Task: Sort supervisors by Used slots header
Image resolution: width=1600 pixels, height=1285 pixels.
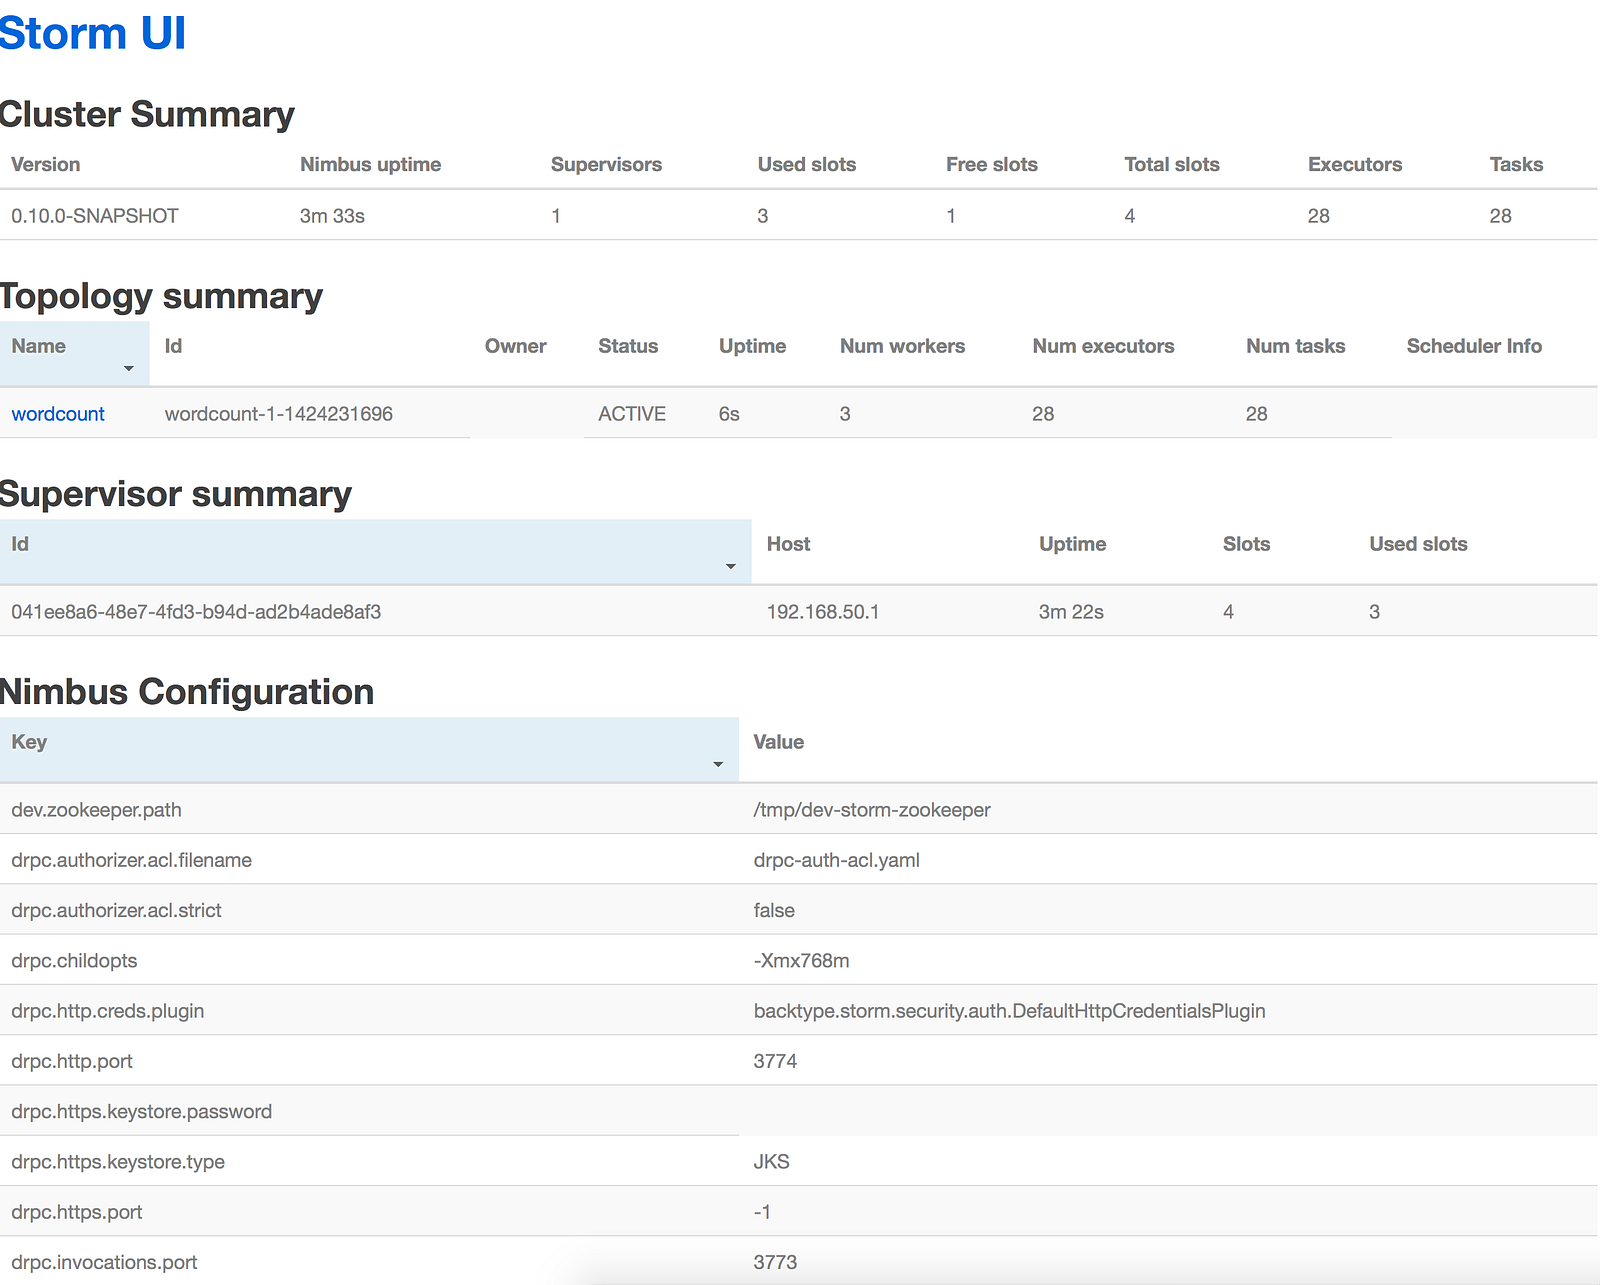Action: (1418, 544)
